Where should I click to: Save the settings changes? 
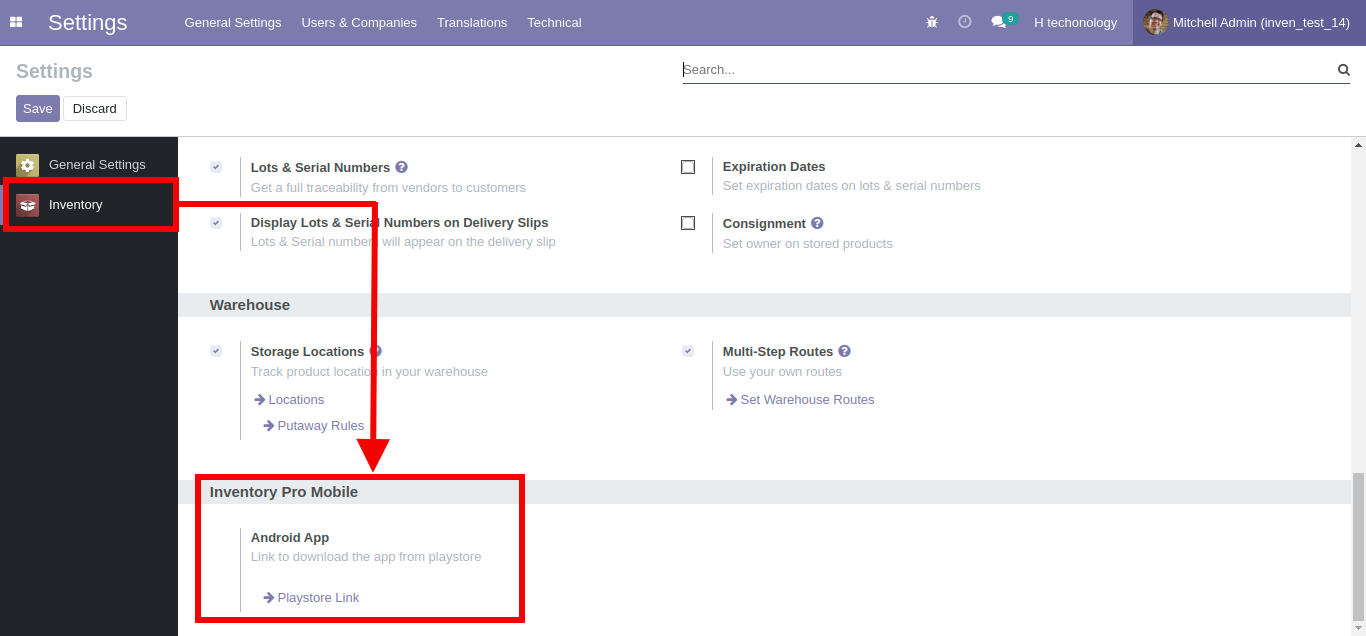[x=37, y=107]
